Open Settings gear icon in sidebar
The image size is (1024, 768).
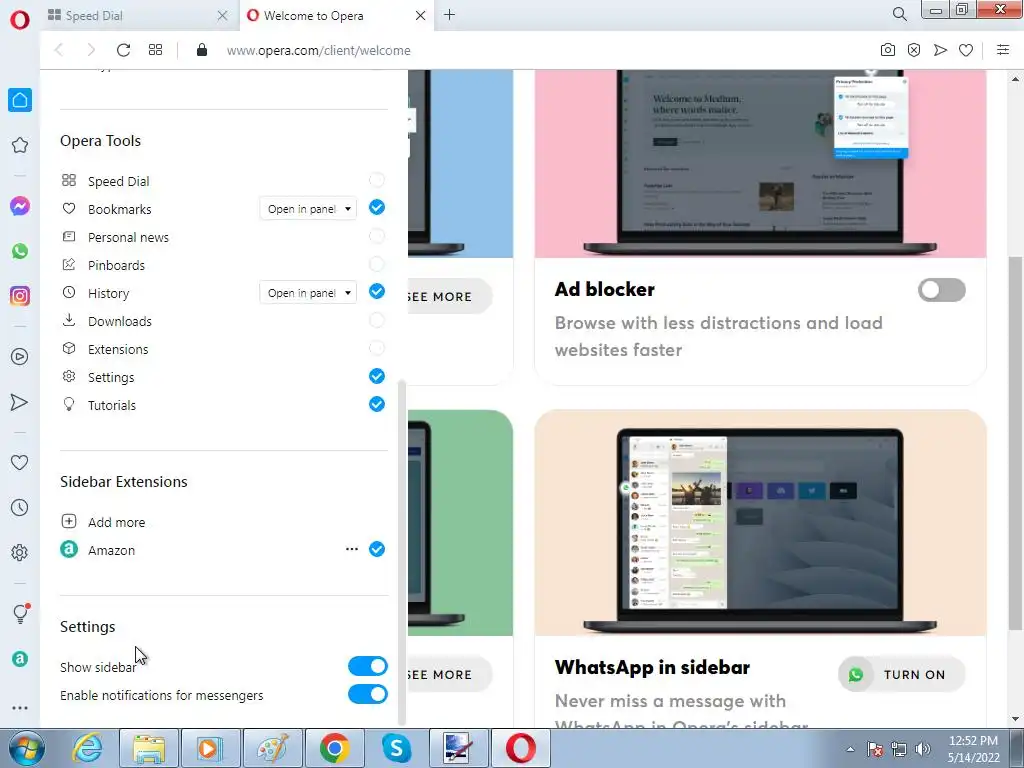20,552
